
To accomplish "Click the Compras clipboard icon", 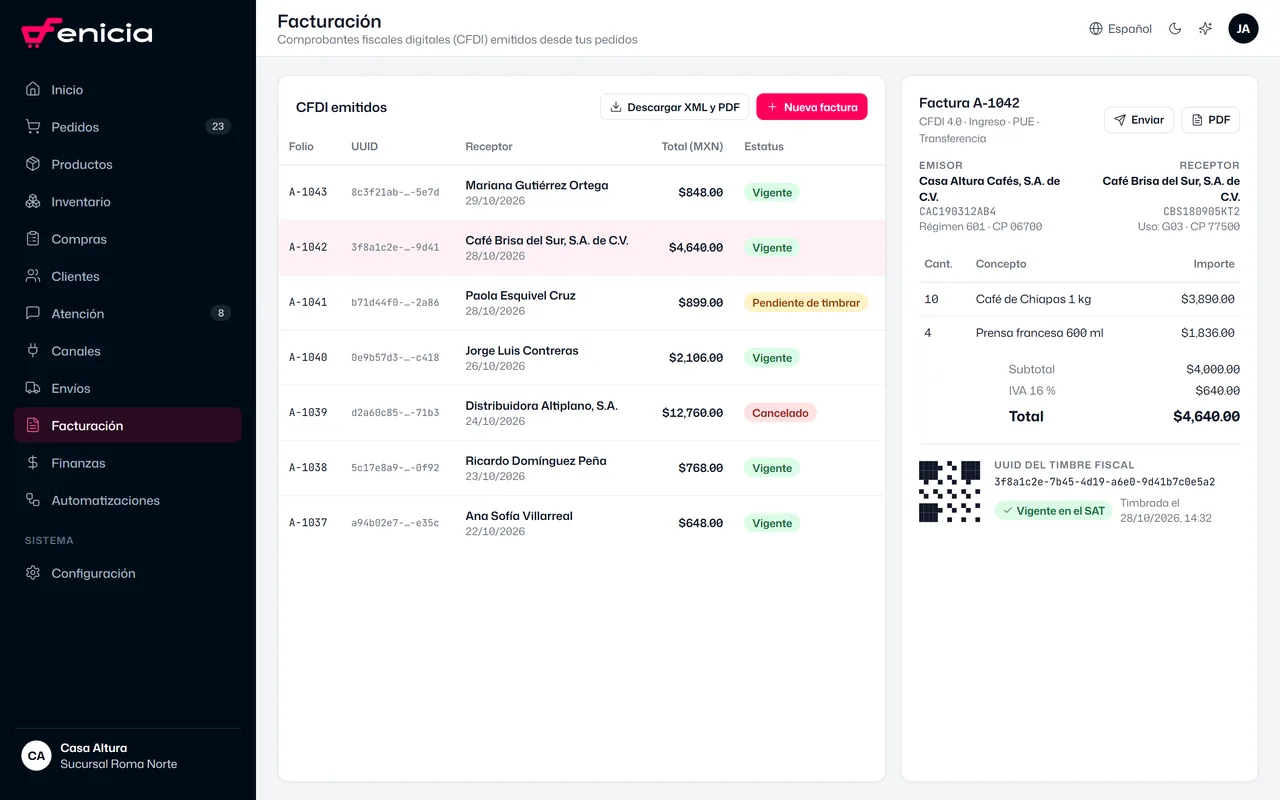I will (33, 239).
